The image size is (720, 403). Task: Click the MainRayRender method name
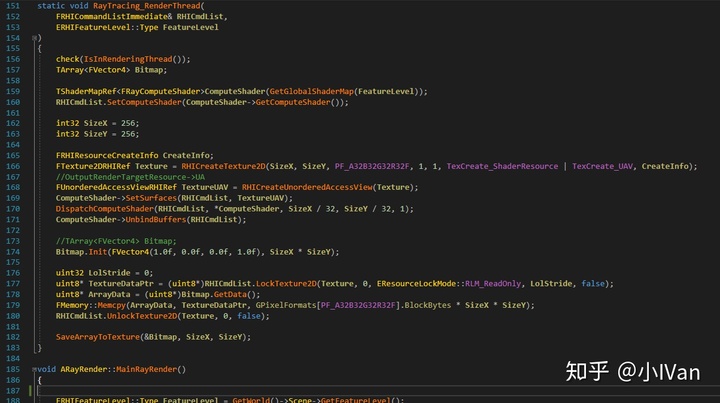[146, 369]
